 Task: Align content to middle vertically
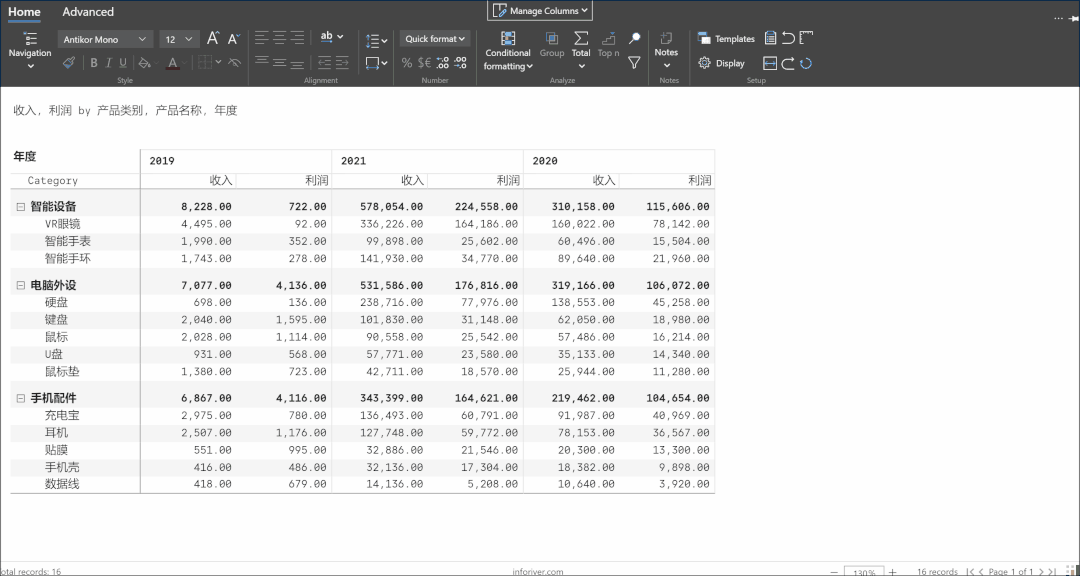279,62
